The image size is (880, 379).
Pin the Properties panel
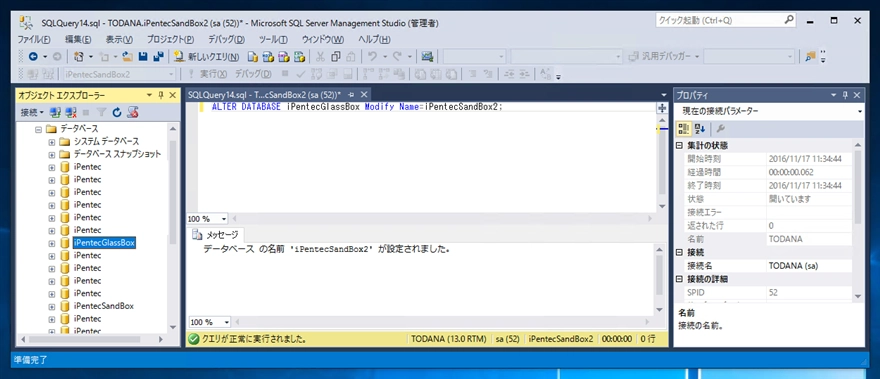(x=845, y=95)
